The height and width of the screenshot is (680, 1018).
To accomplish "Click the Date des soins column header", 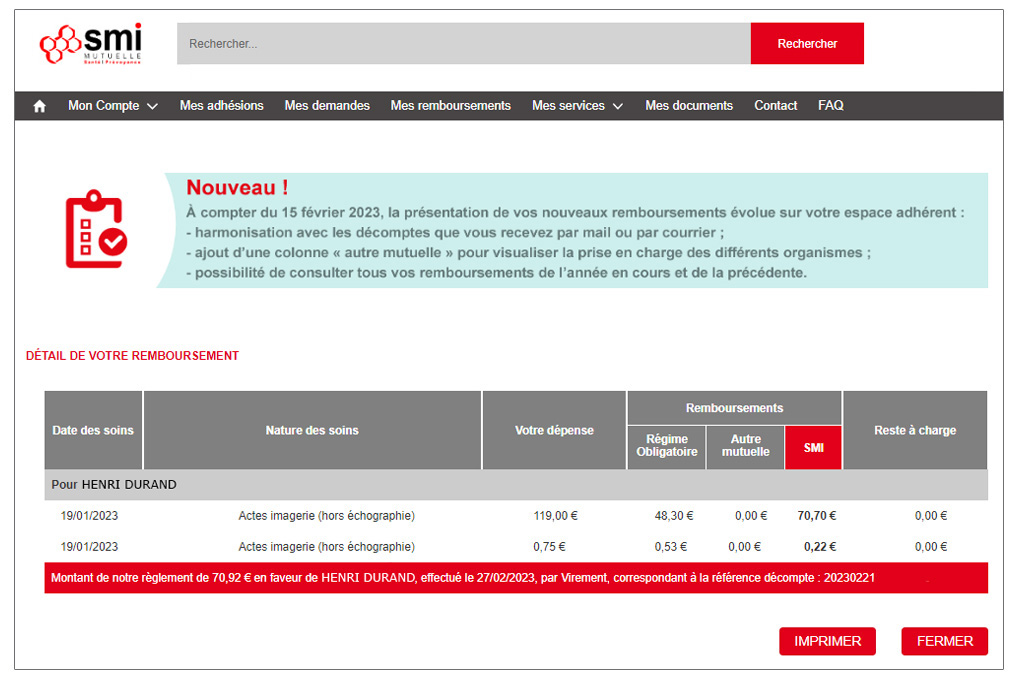I will click(93, 430).
